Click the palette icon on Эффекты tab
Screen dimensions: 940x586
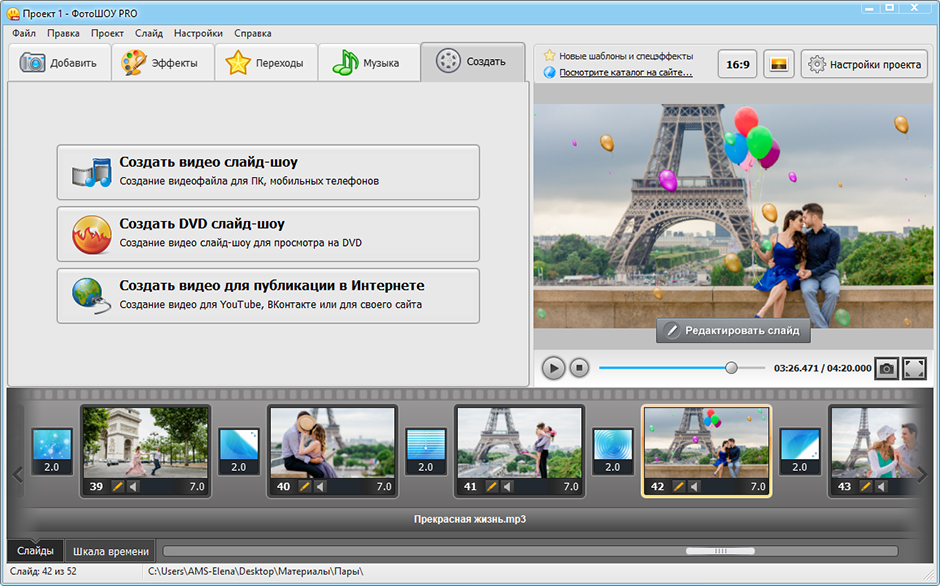134,62
